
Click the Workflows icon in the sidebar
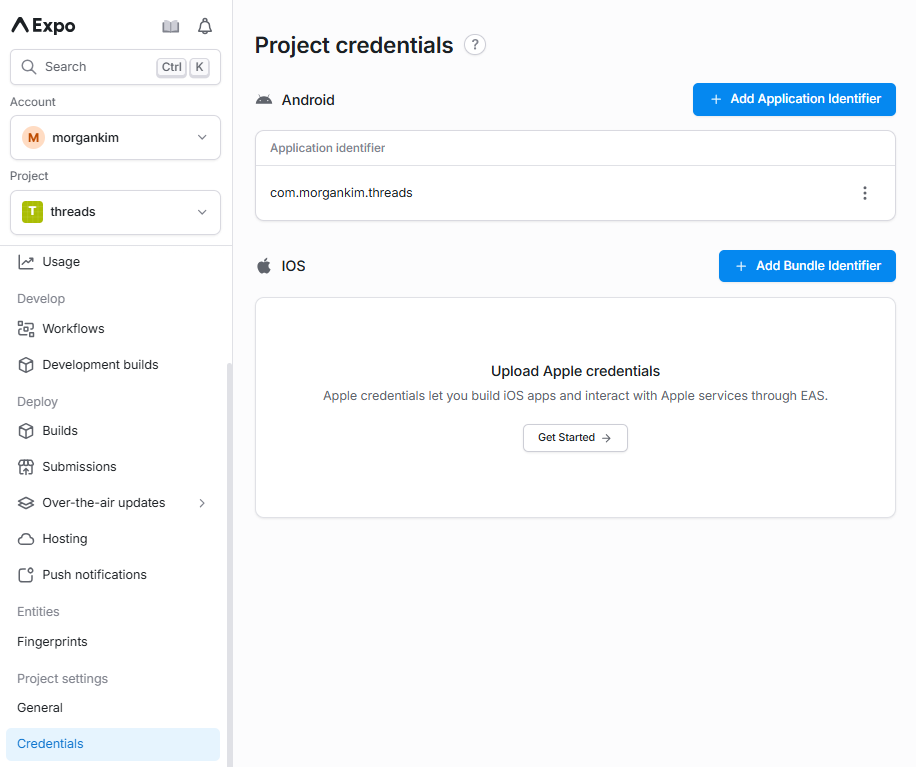pyautogui.click(x=26, y=329)
